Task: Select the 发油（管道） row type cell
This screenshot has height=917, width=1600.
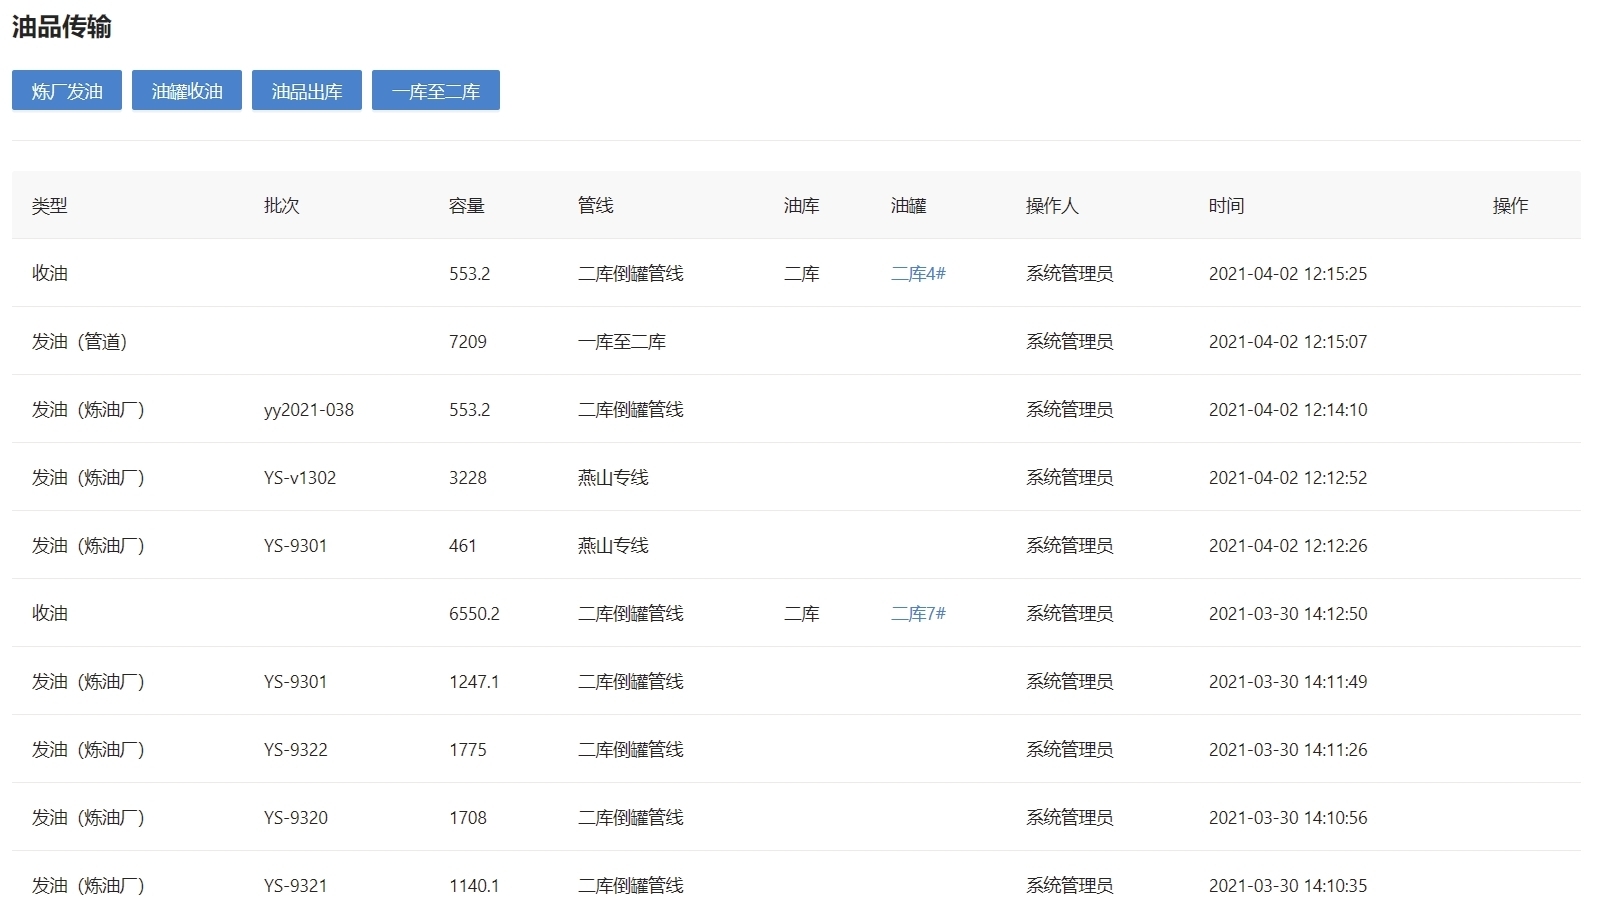Action: [x=79, y=342]
